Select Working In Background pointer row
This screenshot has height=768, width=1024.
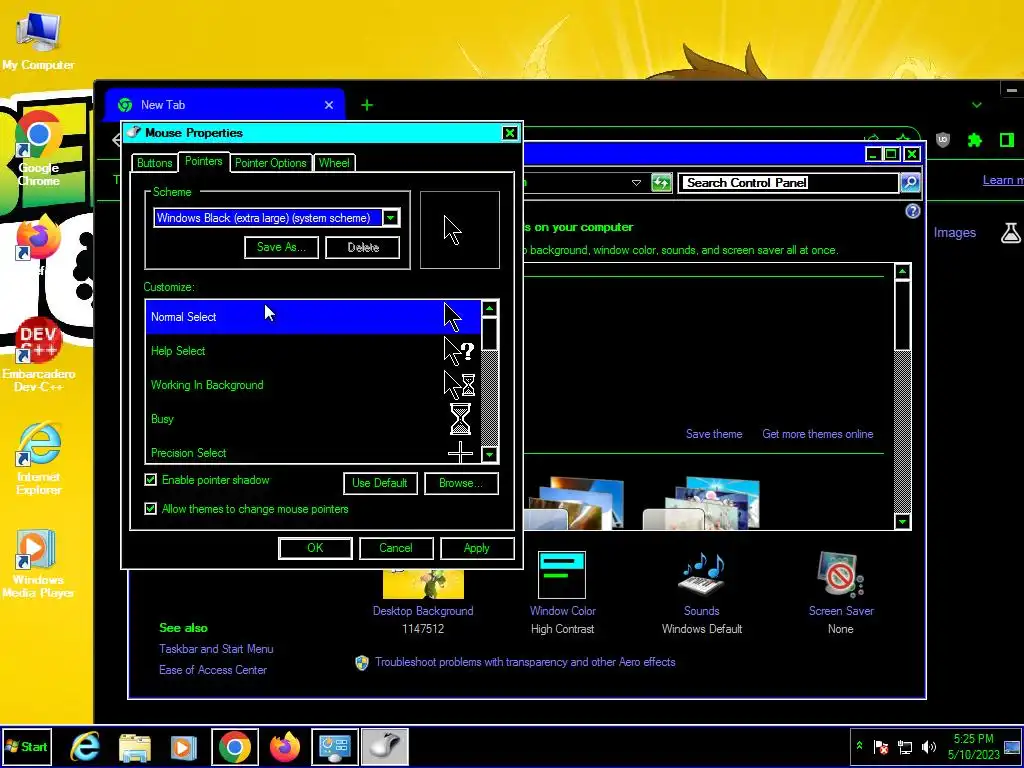(313, 385)
